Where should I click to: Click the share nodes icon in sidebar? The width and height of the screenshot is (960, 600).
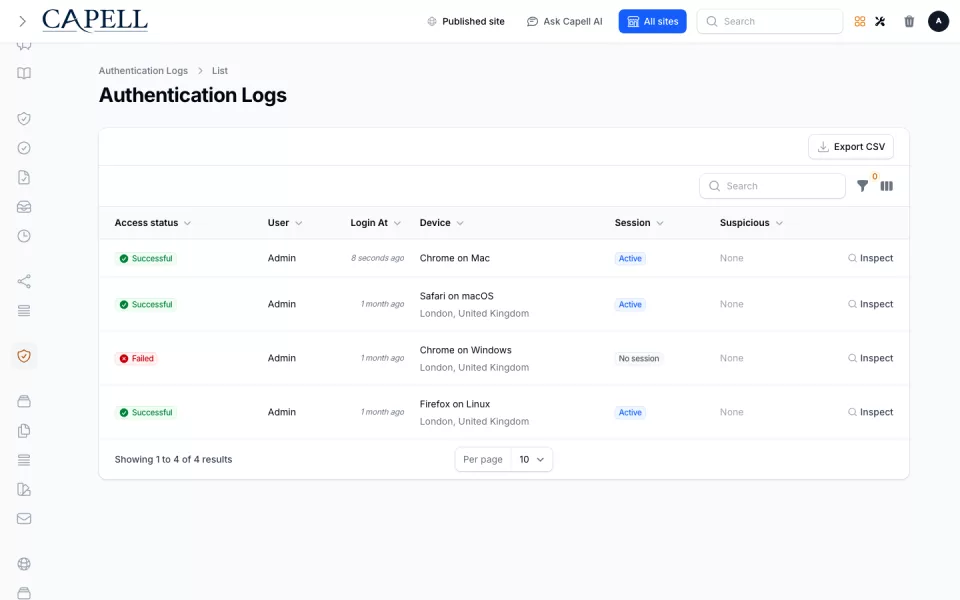(x=24, y=282)
